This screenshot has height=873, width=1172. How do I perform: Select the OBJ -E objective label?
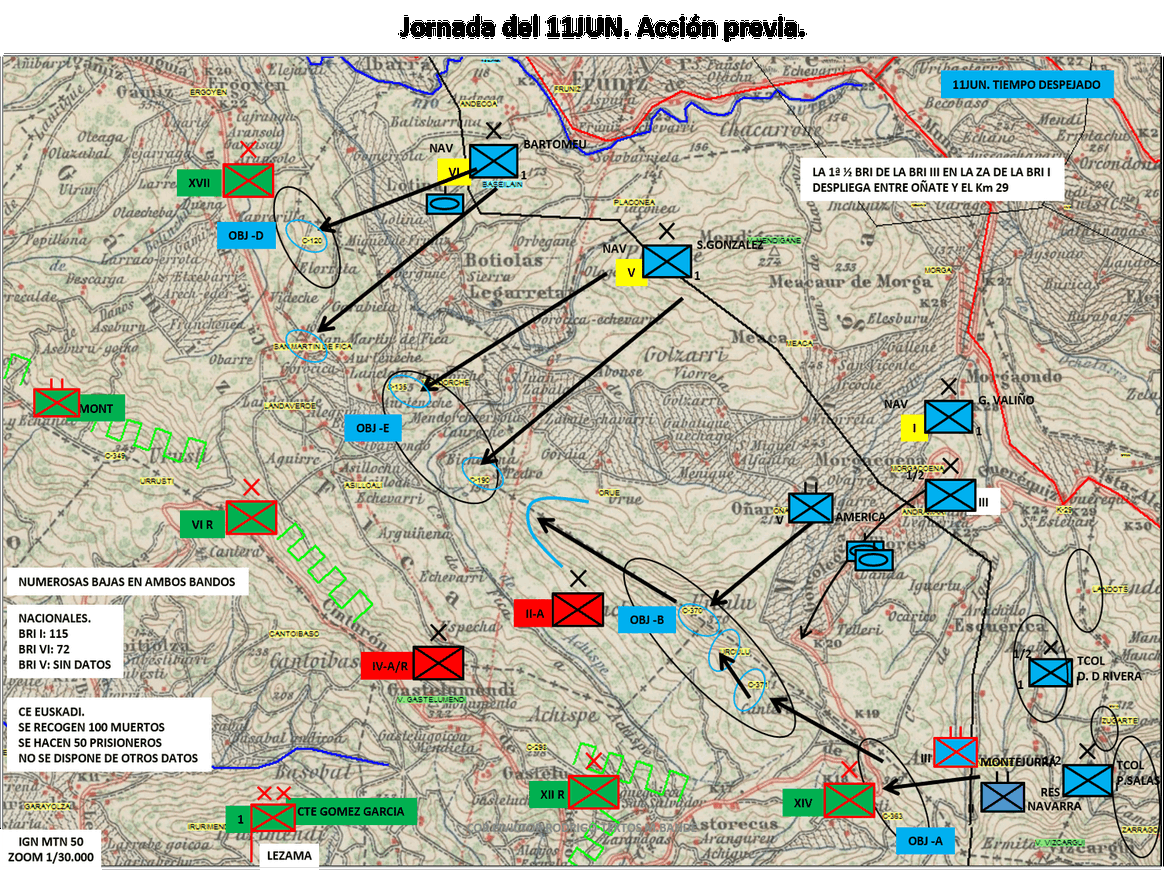click(373, 428)
